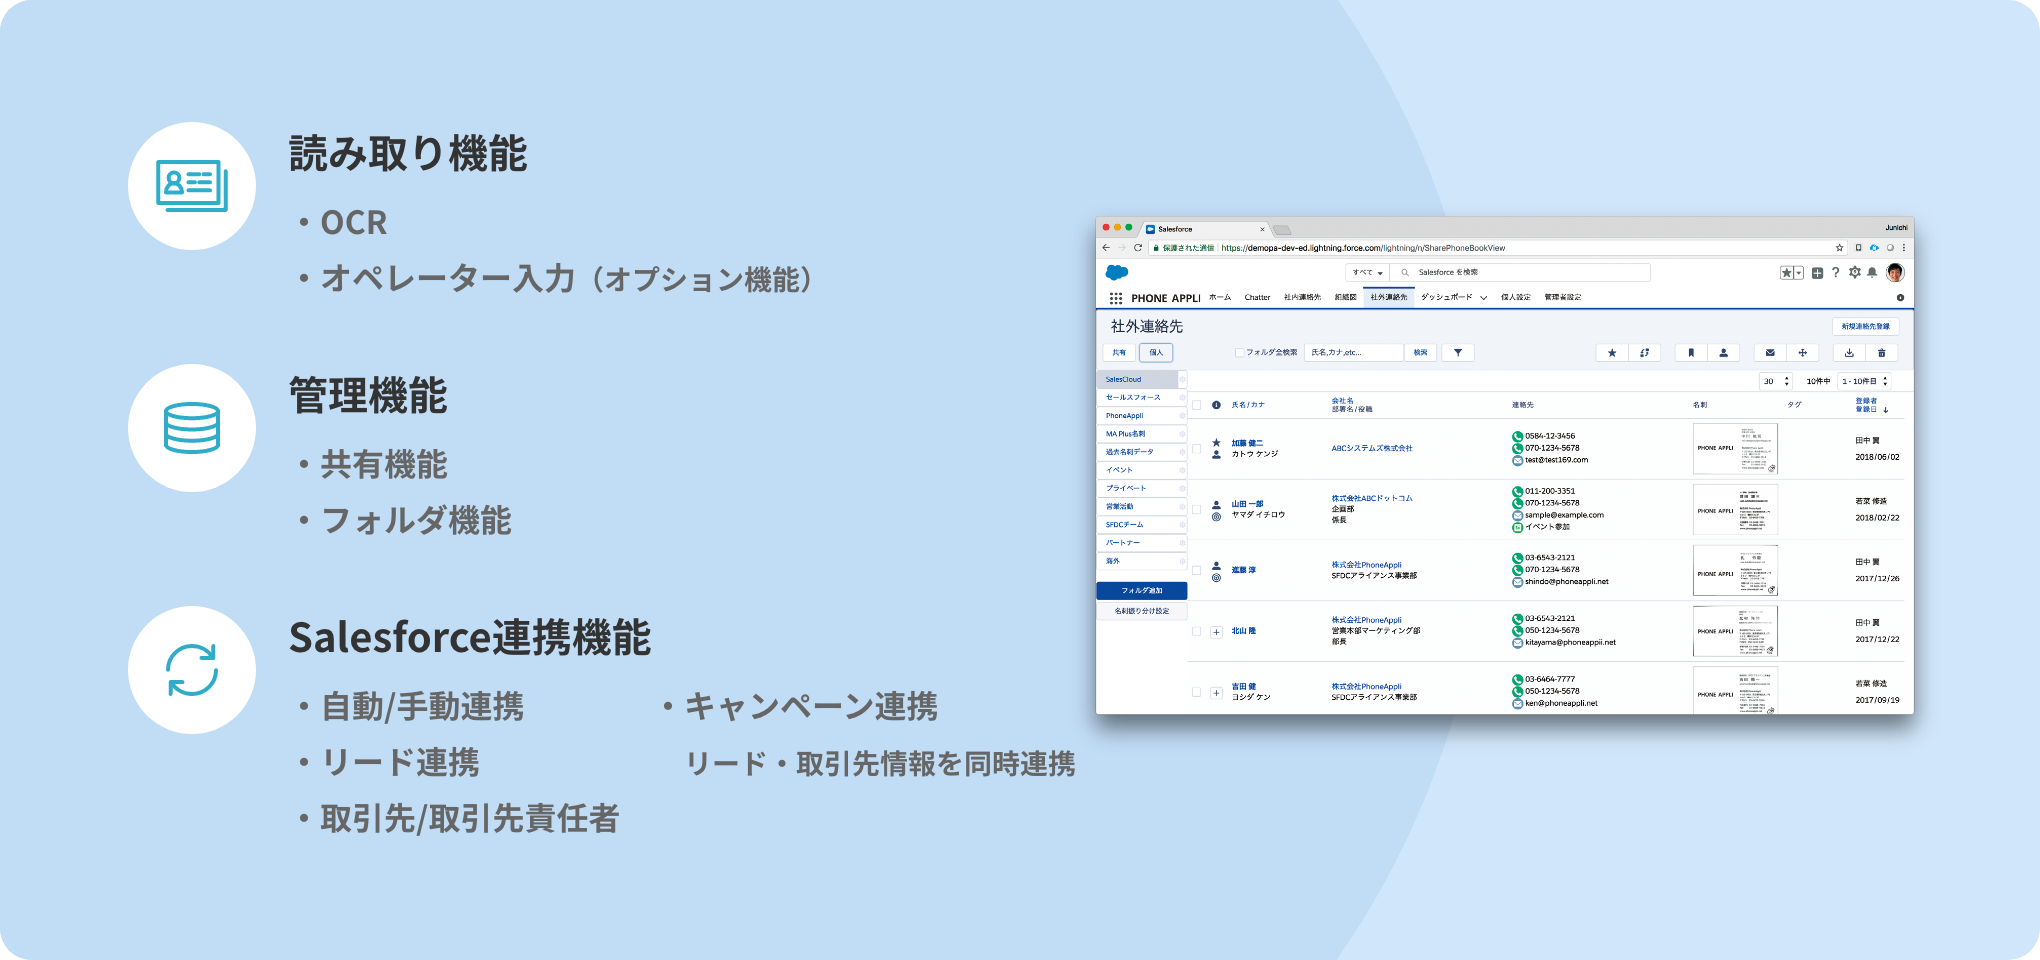Click plus icon in 吉田 健 row

(x=1216, y=693)
